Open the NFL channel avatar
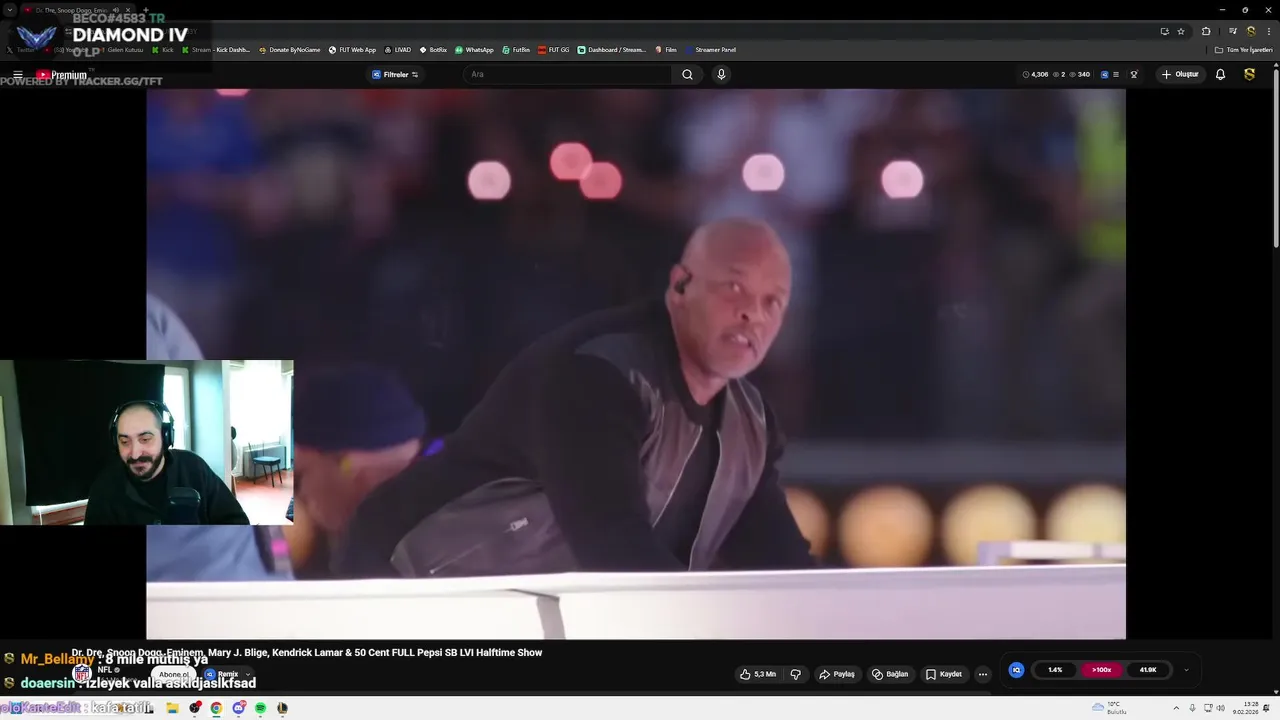Viewport: 1280px width, 720px height. pyautogui.click(x=82, y=673)
